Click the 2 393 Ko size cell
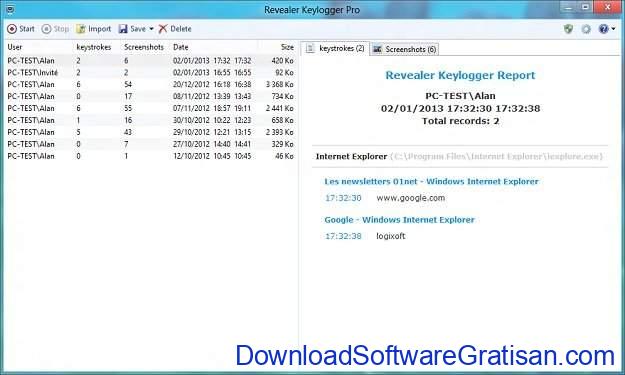The image size is (625, 375). (x=279, y=132)
